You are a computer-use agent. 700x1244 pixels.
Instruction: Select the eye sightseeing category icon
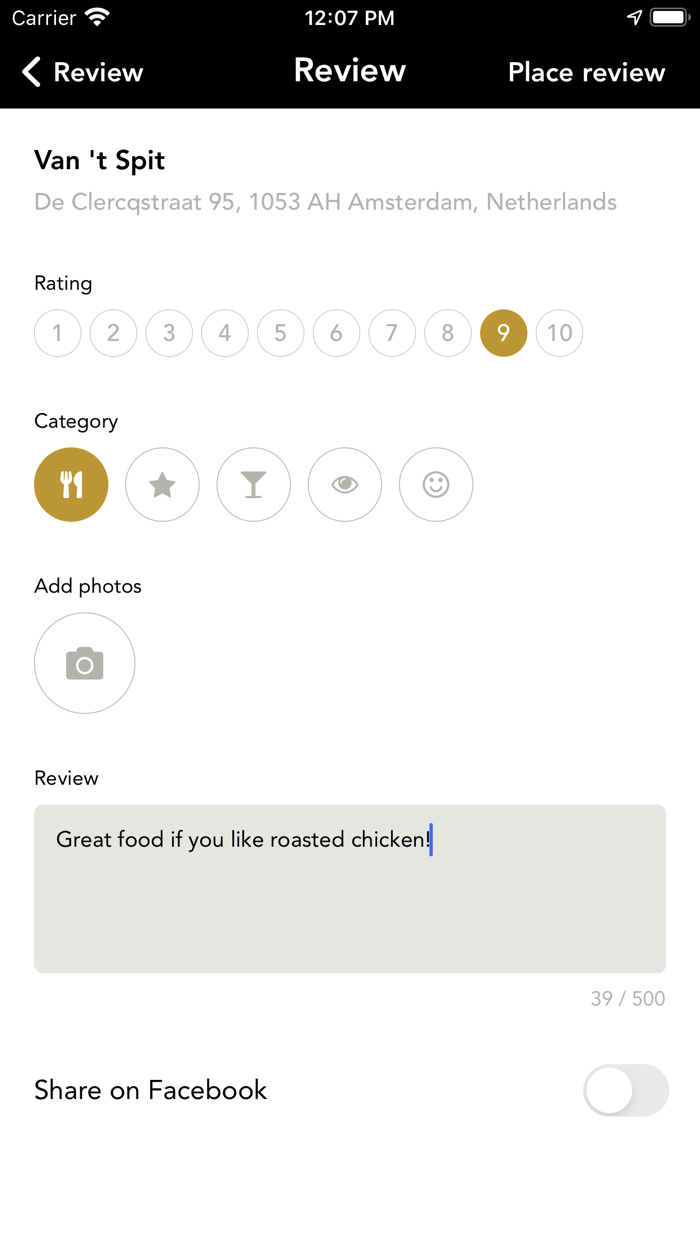point(345,485)
